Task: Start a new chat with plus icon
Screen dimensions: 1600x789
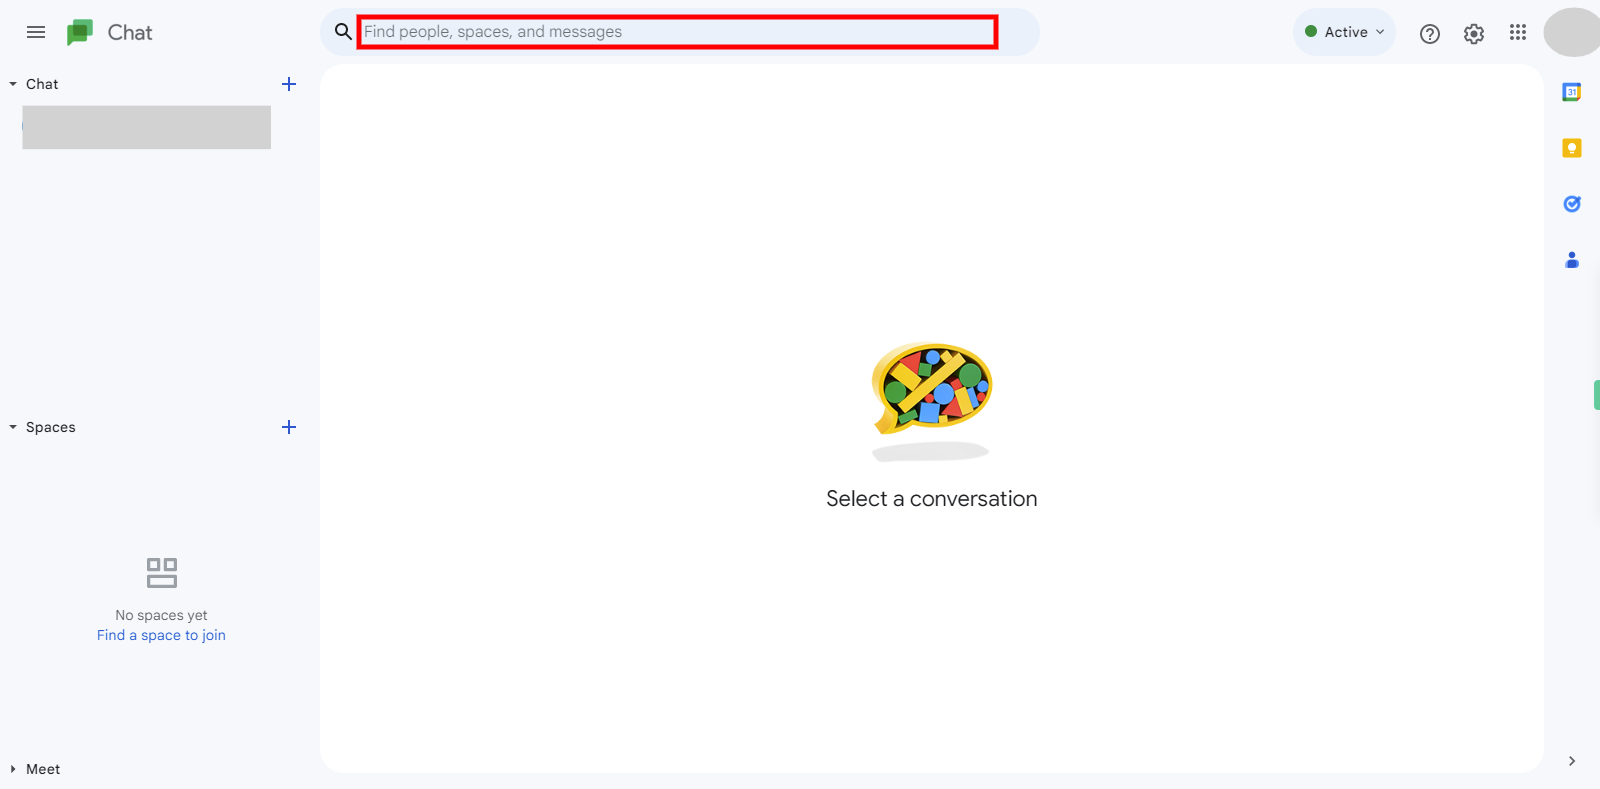Action: click(x=289, y=84)
